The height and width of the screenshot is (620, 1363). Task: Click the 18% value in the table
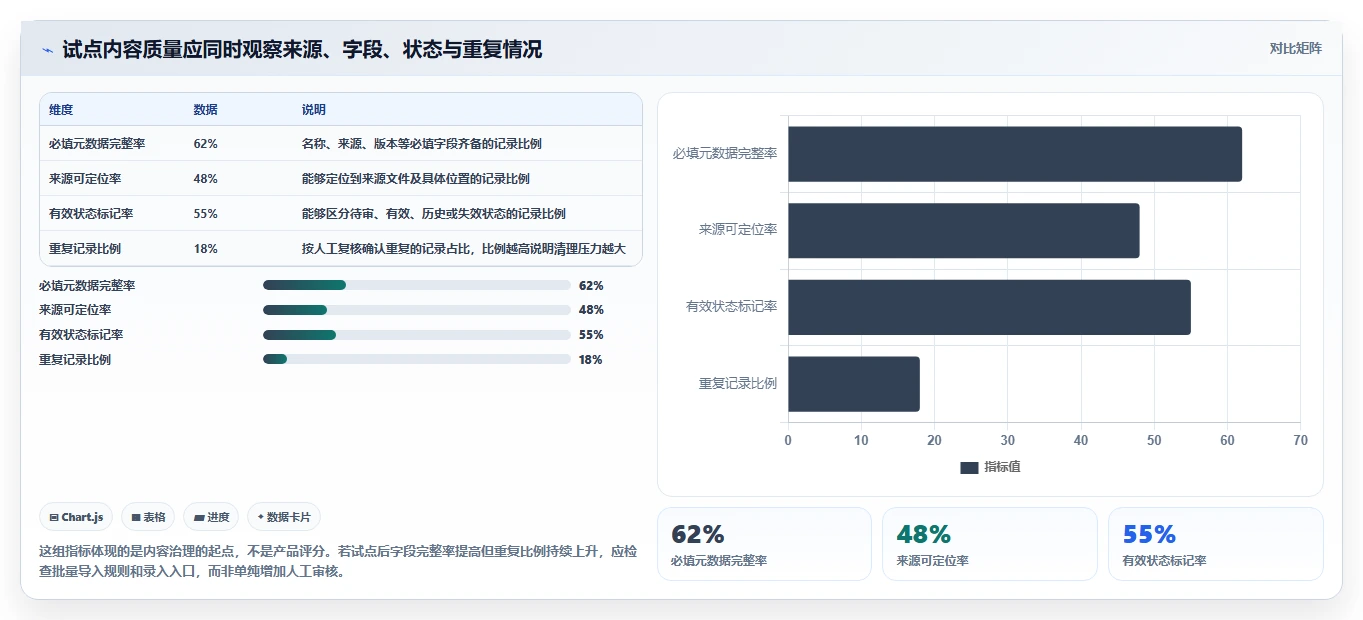point(205,249)
